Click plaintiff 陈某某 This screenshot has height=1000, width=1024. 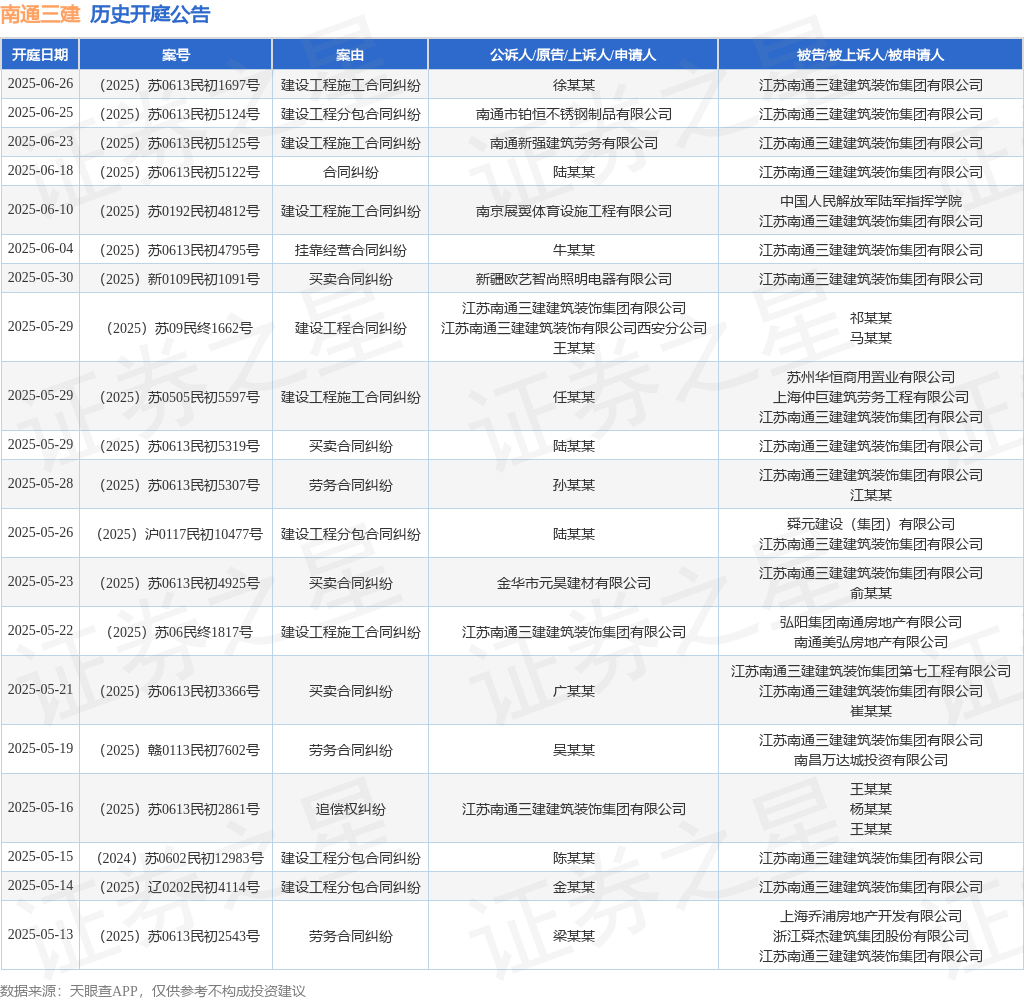click(573, 858)
